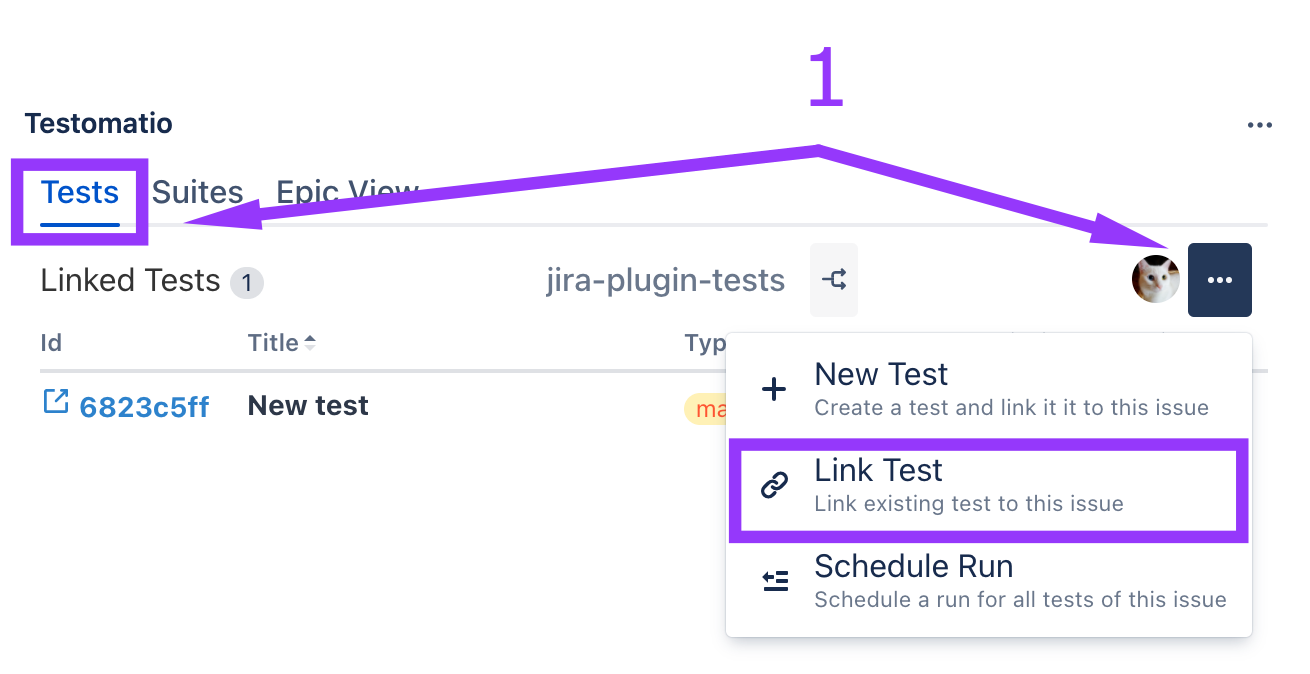Screen dimensions: 1310x674
Task: Open test ID 6823c5ff link
Action: pos(144,407)
